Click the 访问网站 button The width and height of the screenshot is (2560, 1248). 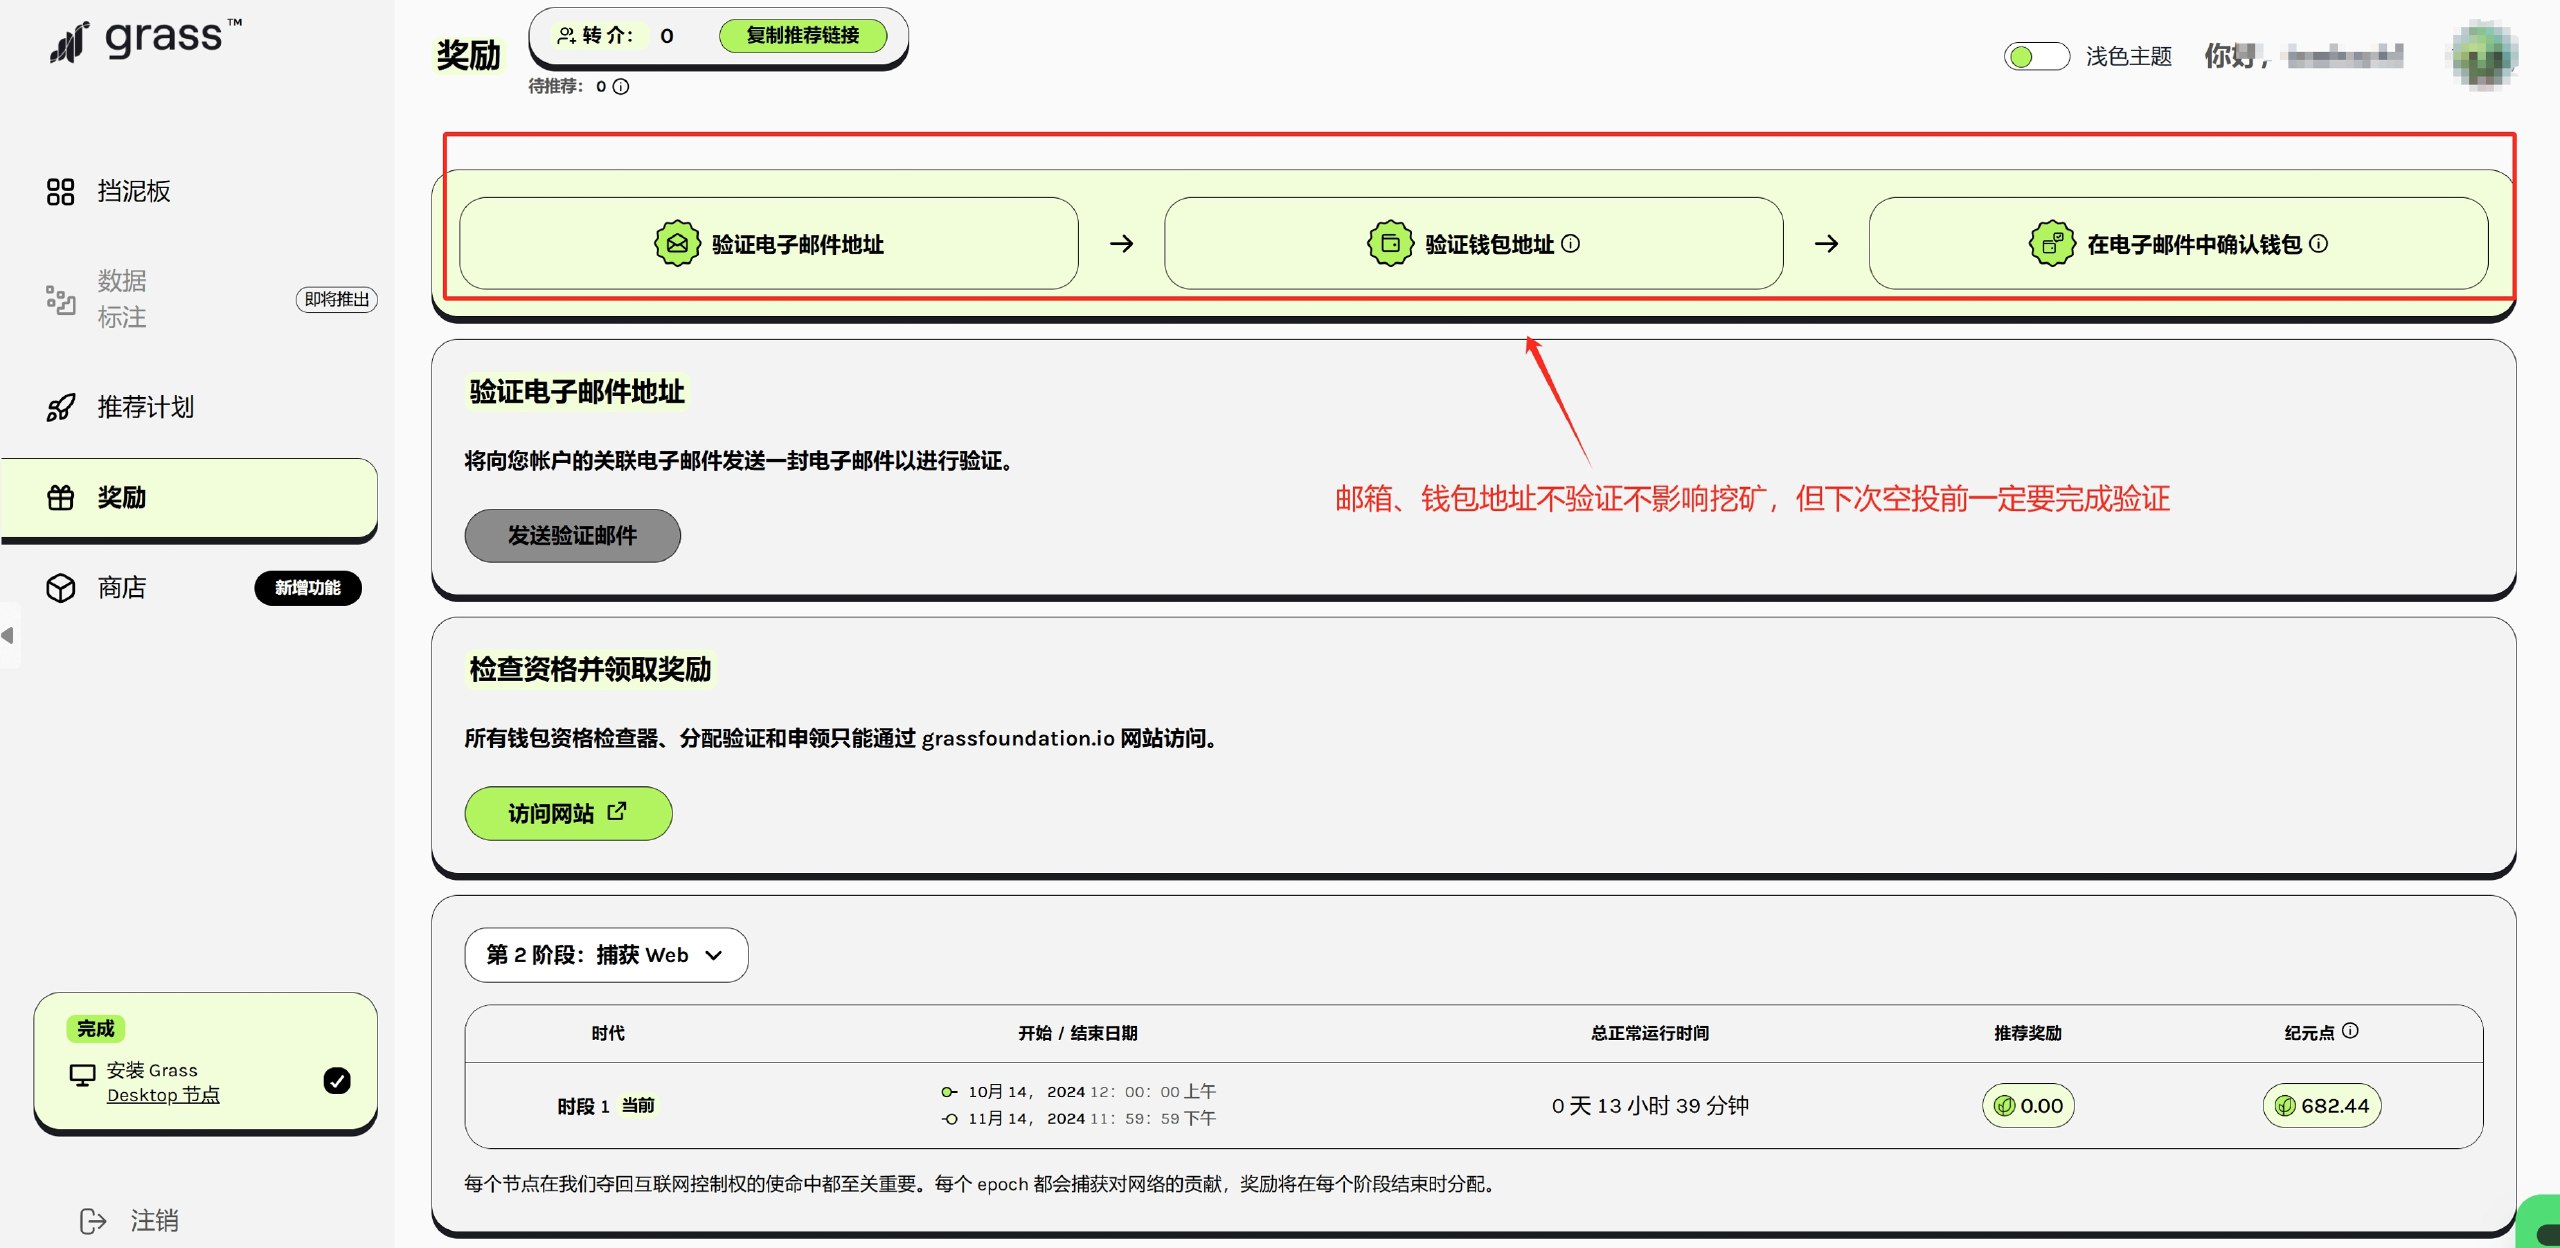coord(568,813)
